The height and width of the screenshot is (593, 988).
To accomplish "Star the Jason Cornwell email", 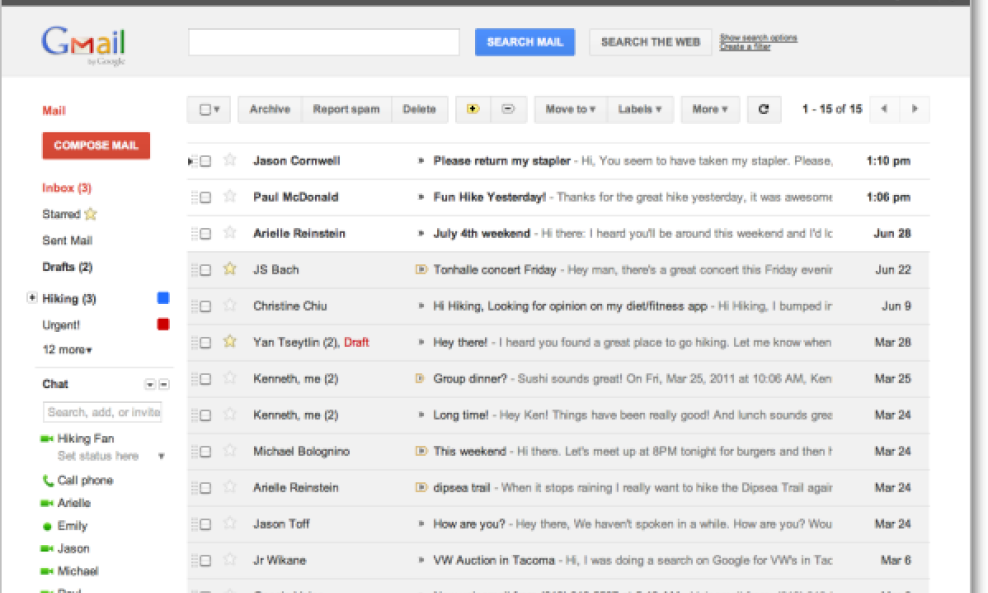I will (230, 161).
